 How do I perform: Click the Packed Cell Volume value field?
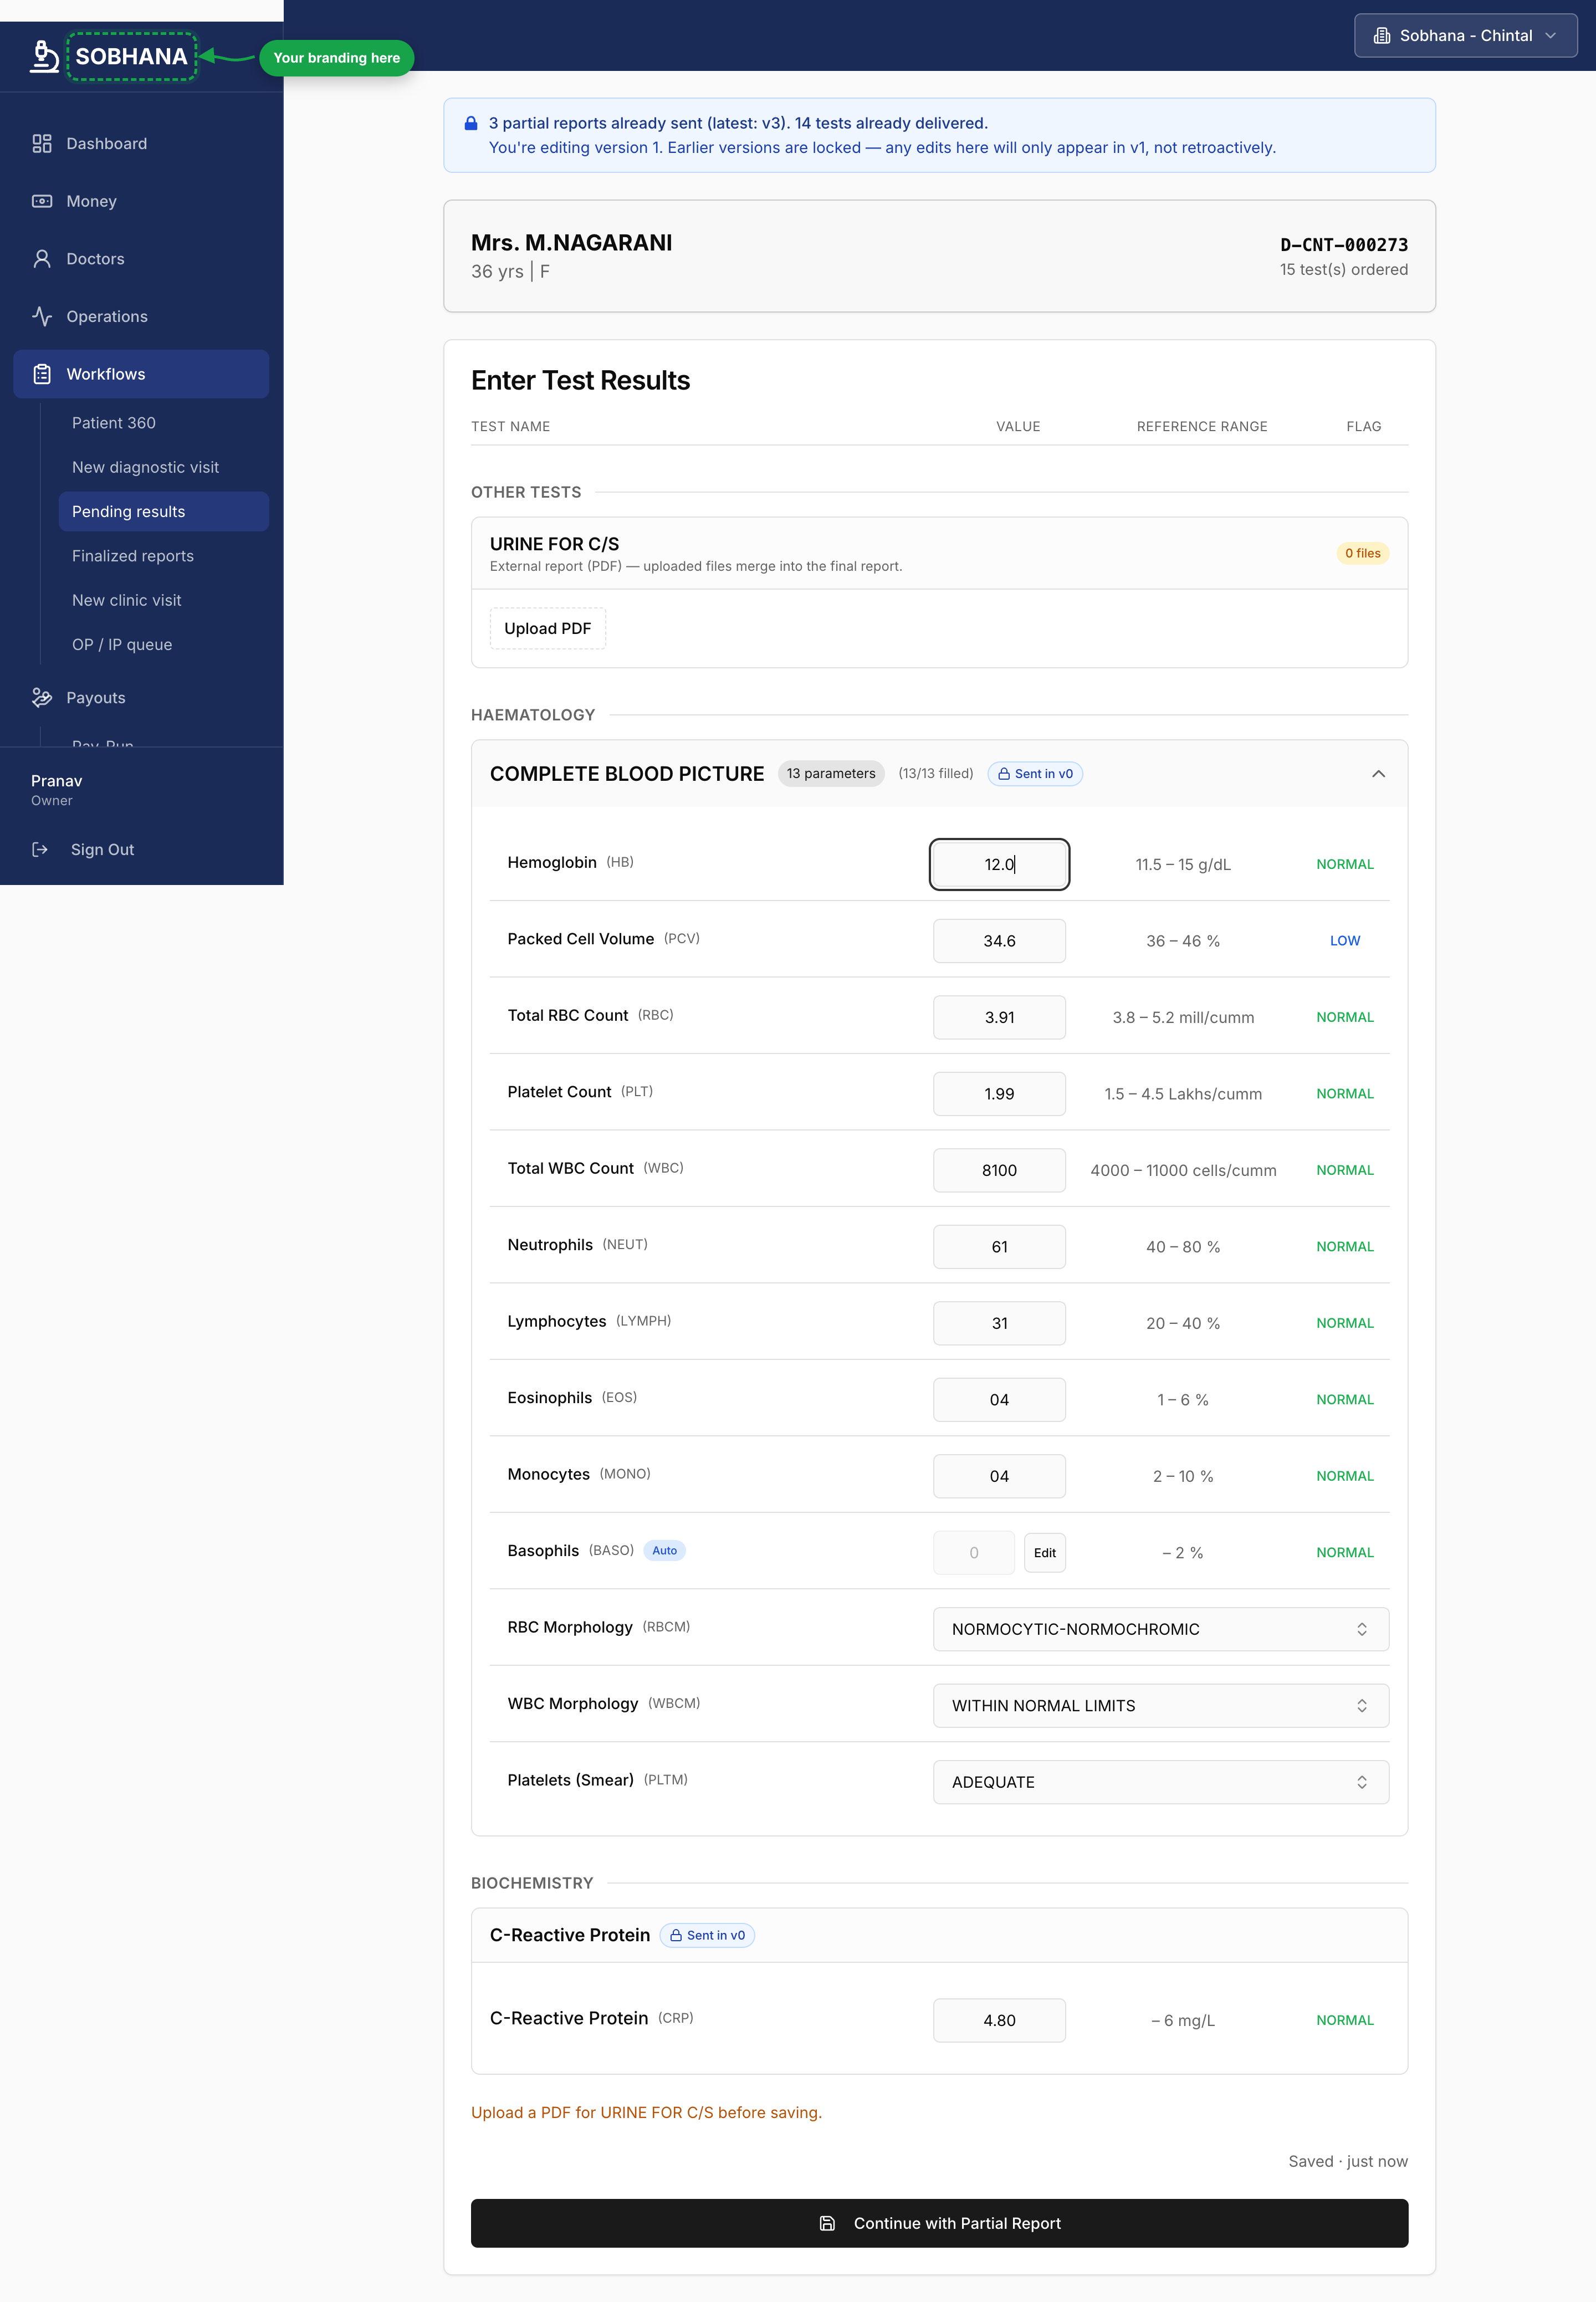tap(999, 941)
